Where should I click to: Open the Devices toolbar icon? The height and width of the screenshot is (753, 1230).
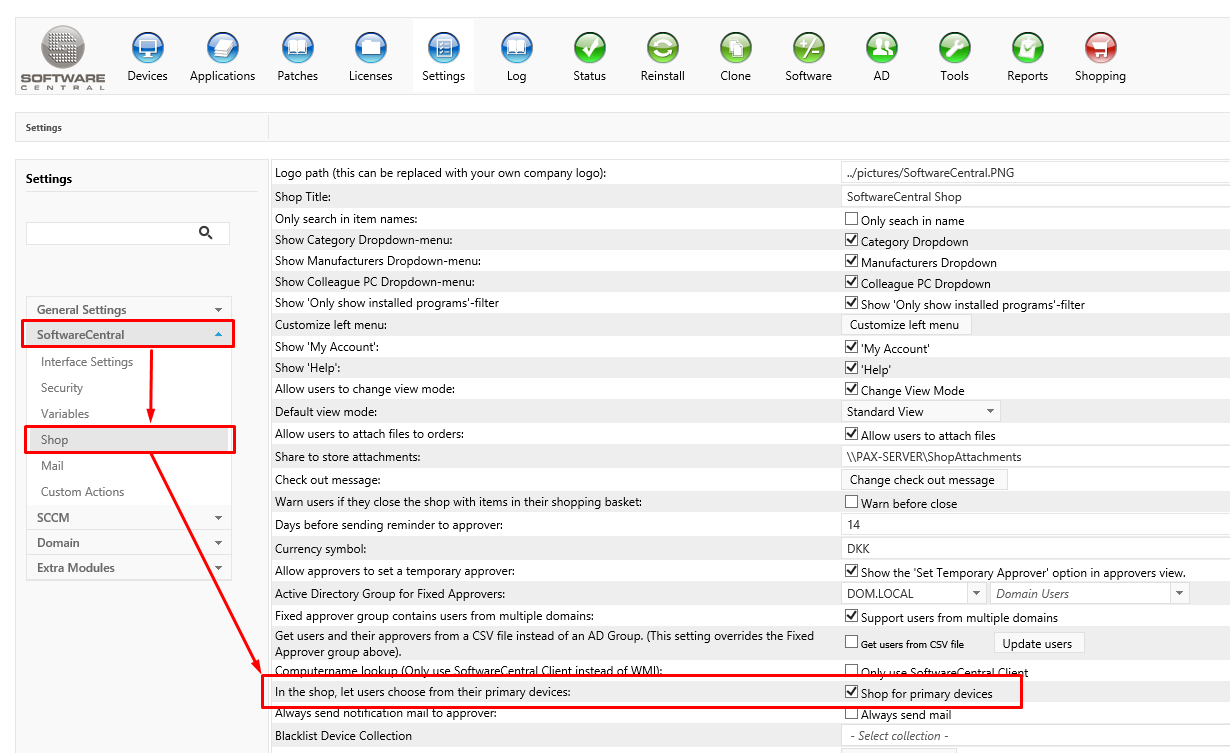pos(147,48)
